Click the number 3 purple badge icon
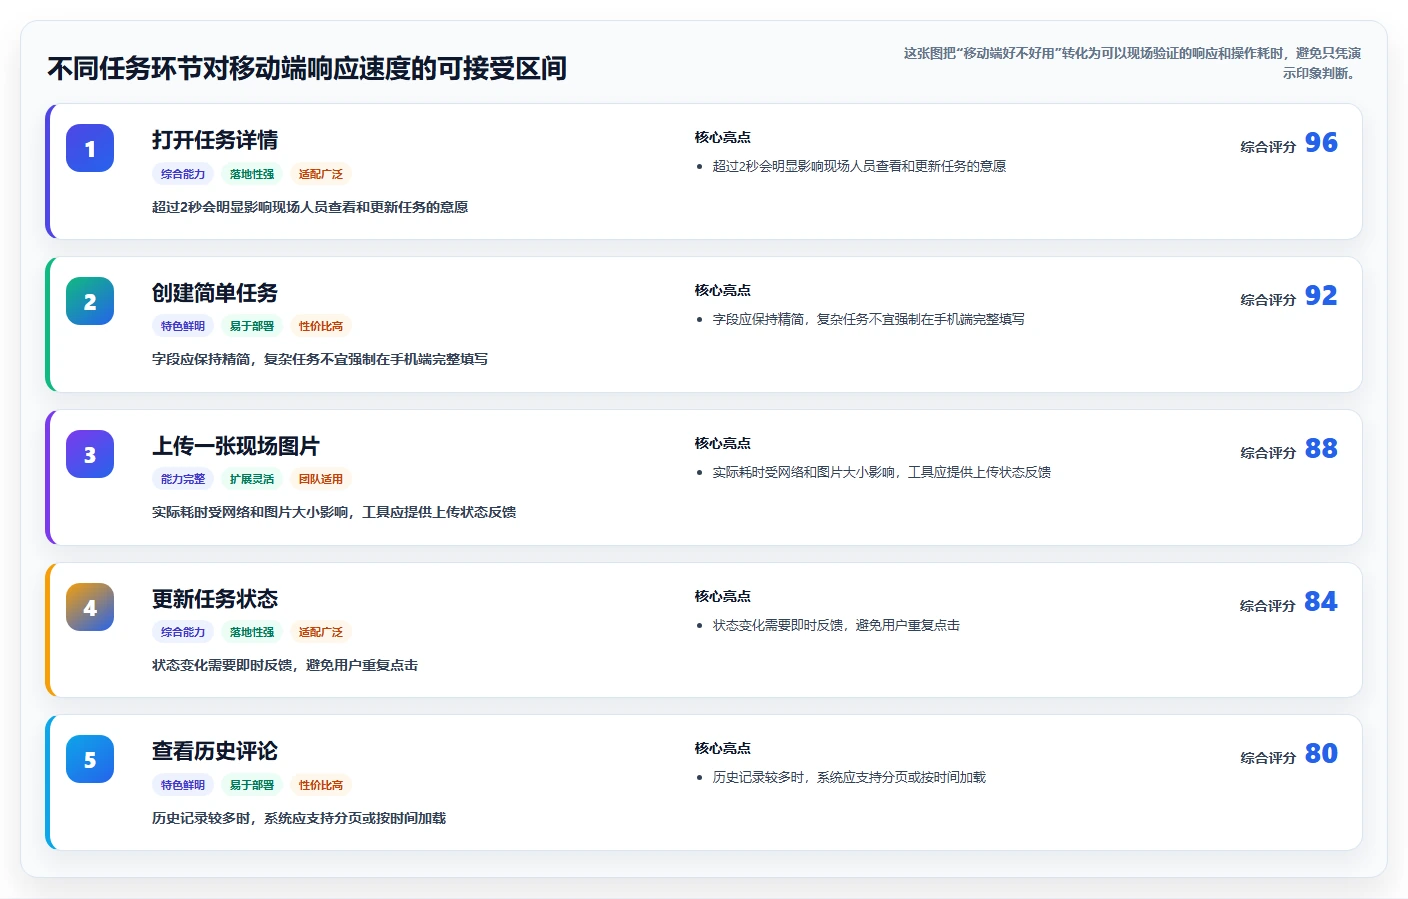This screenshot has width=1408, height=899. coord(90,454)
